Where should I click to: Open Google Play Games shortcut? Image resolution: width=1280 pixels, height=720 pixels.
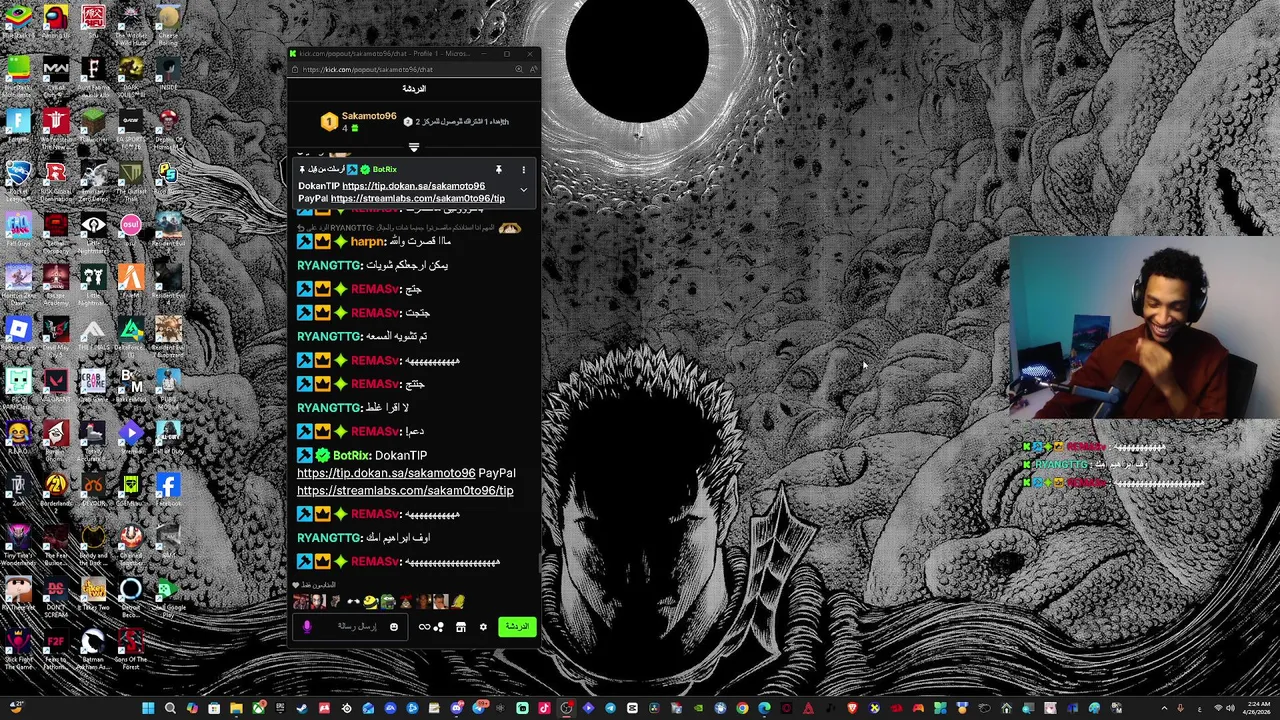168,598
